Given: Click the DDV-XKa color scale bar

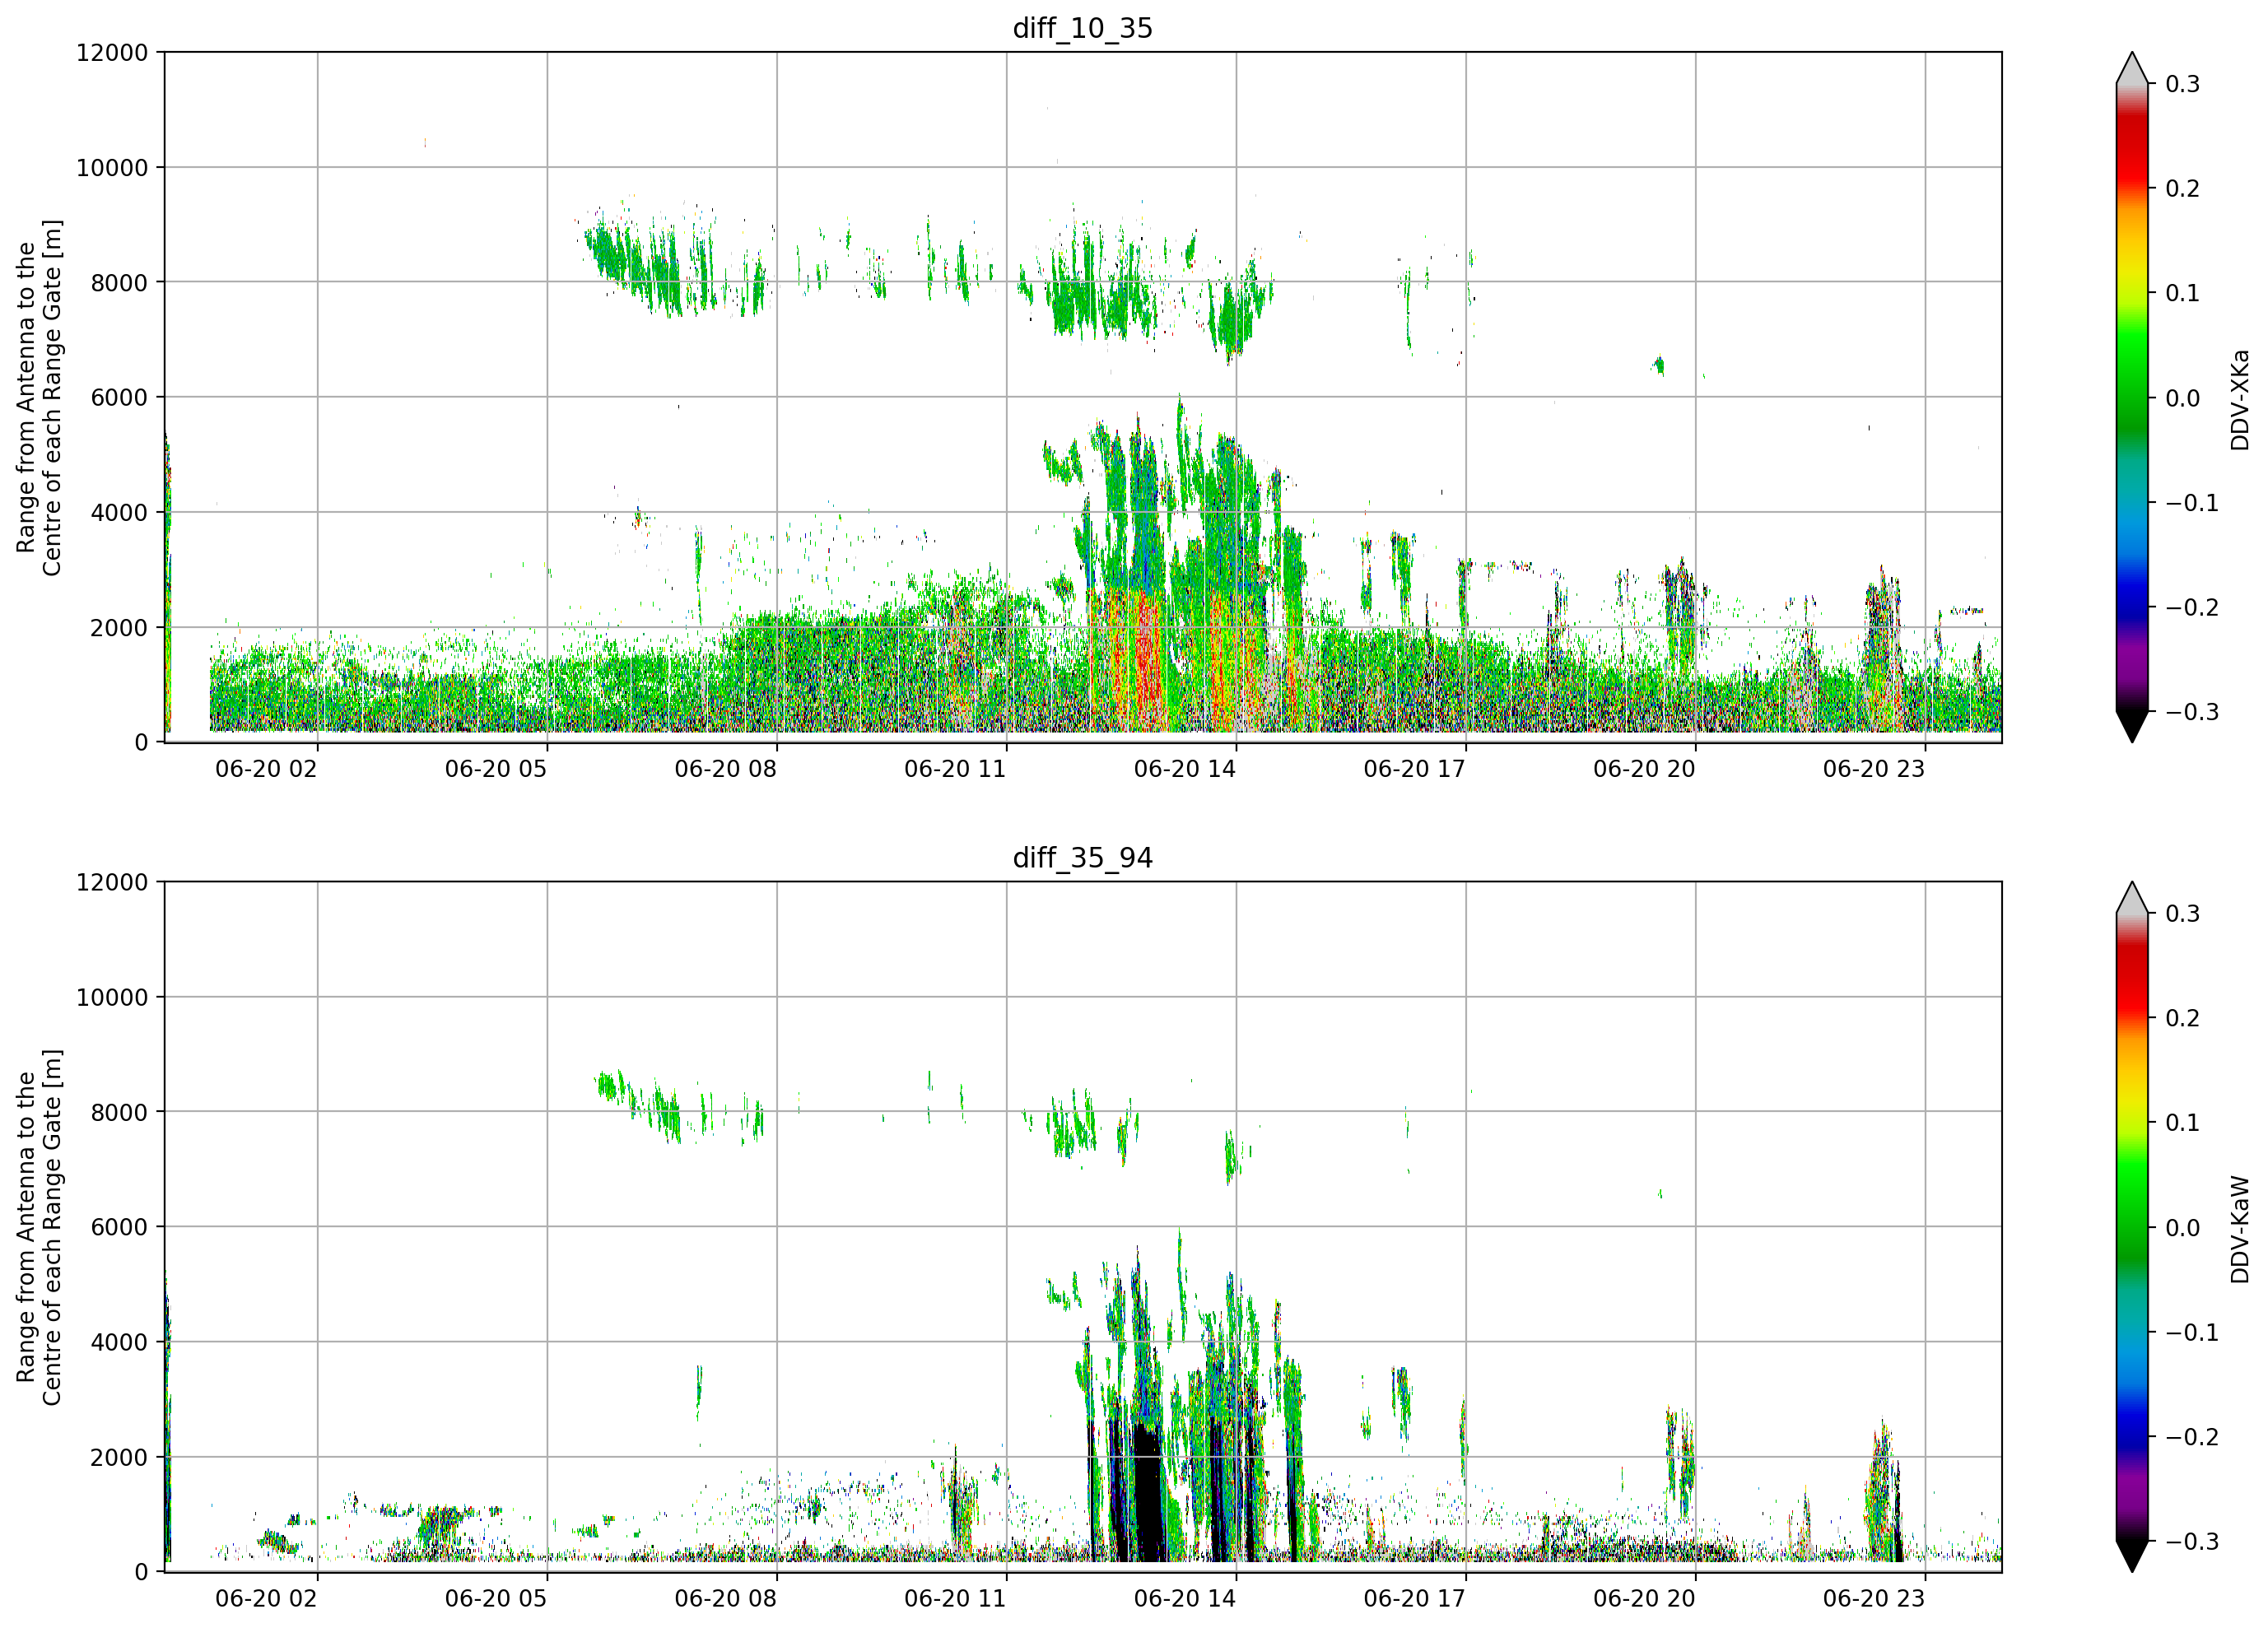Looking at the screenshot, I should pos(2132,397).
